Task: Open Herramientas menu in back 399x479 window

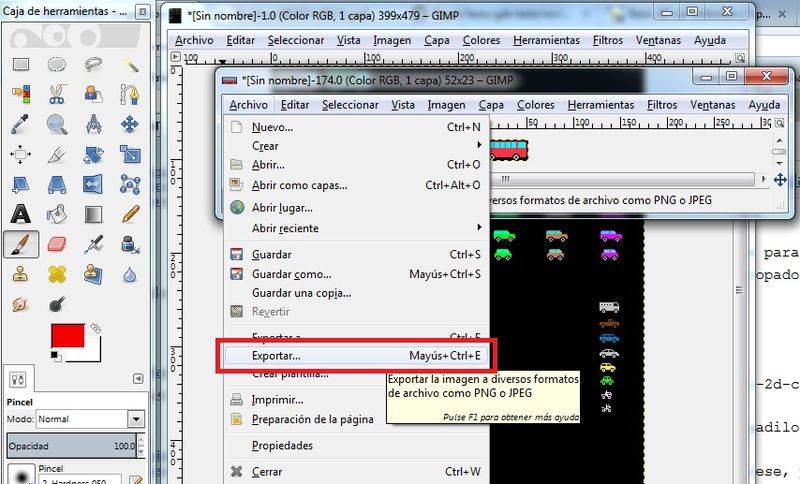Action: pos(546,40)
